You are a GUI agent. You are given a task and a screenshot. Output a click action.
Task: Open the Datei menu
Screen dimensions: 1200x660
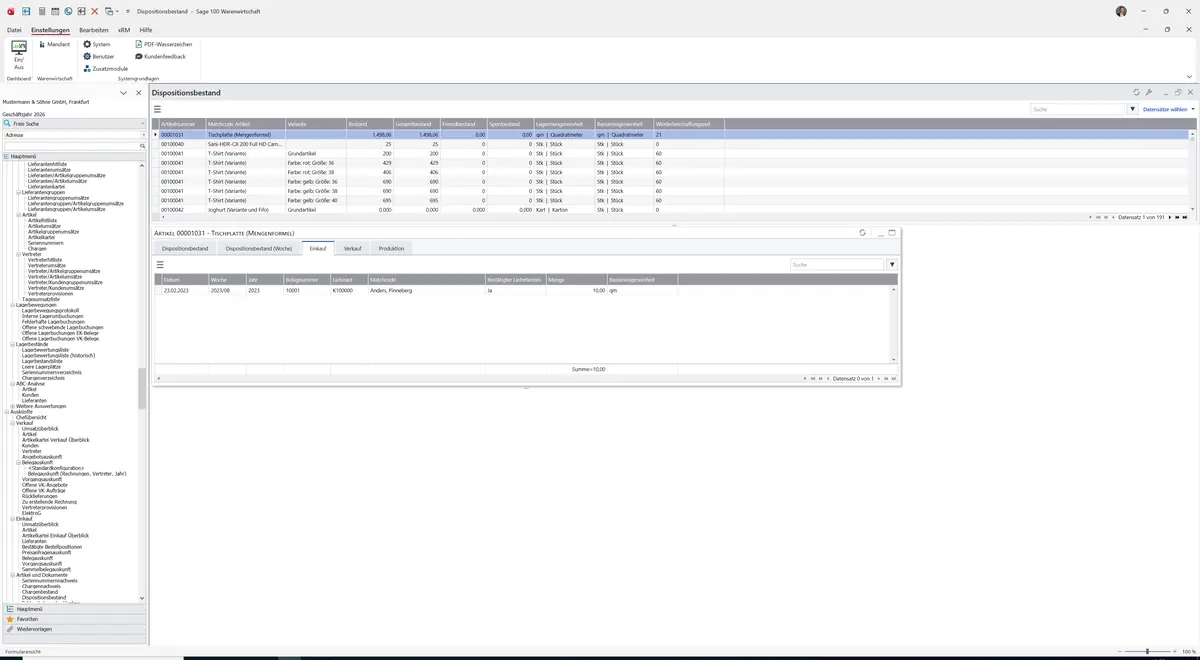[14, 30]
